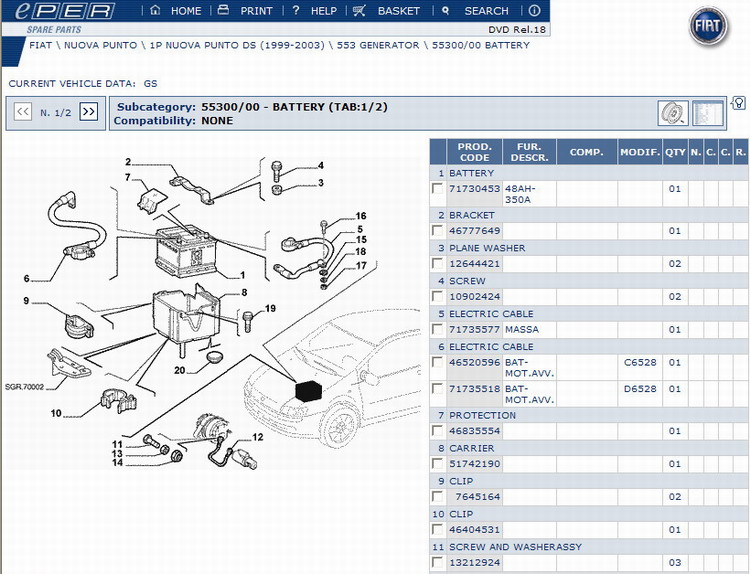Screen dimensions: 750x574
Task: Open the HELP section
Action: tap(314, 11)
